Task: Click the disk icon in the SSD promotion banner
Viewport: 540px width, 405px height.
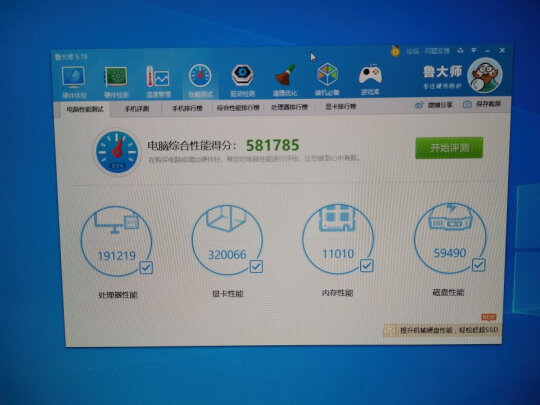Action: tap(390, 330)
